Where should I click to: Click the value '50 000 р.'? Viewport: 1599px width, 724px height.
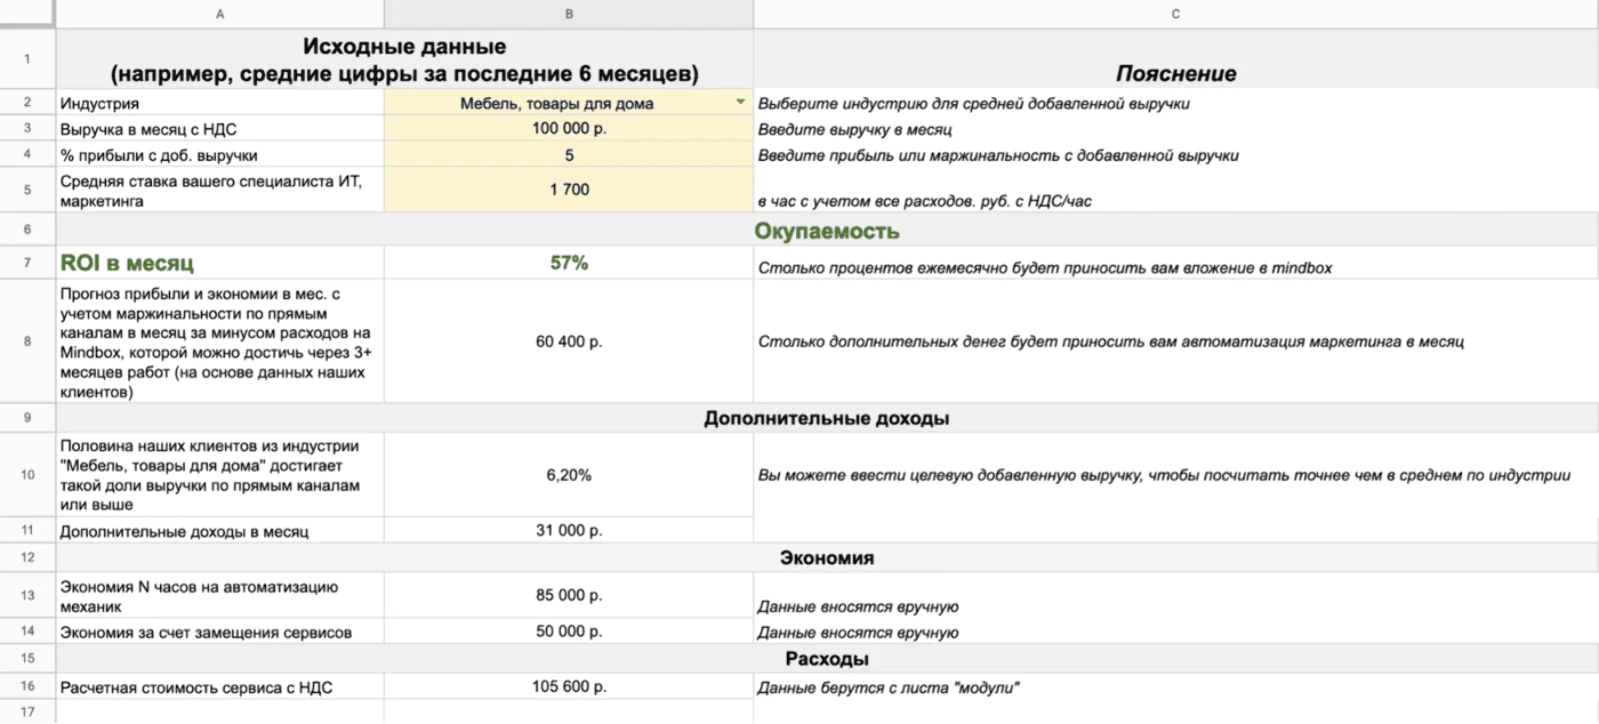tap(569, 631)
